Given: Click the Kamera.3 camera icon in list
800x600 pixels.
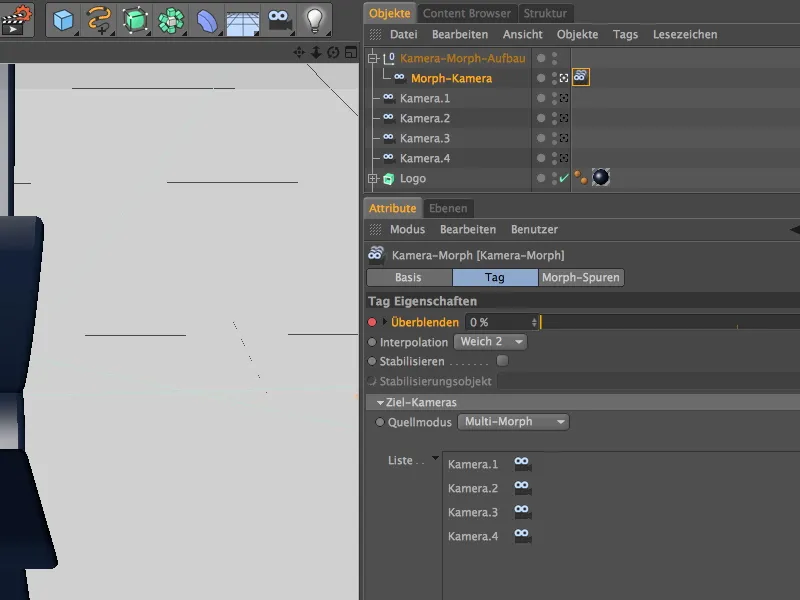Looking at the screenshot, I should coord(522,511).
